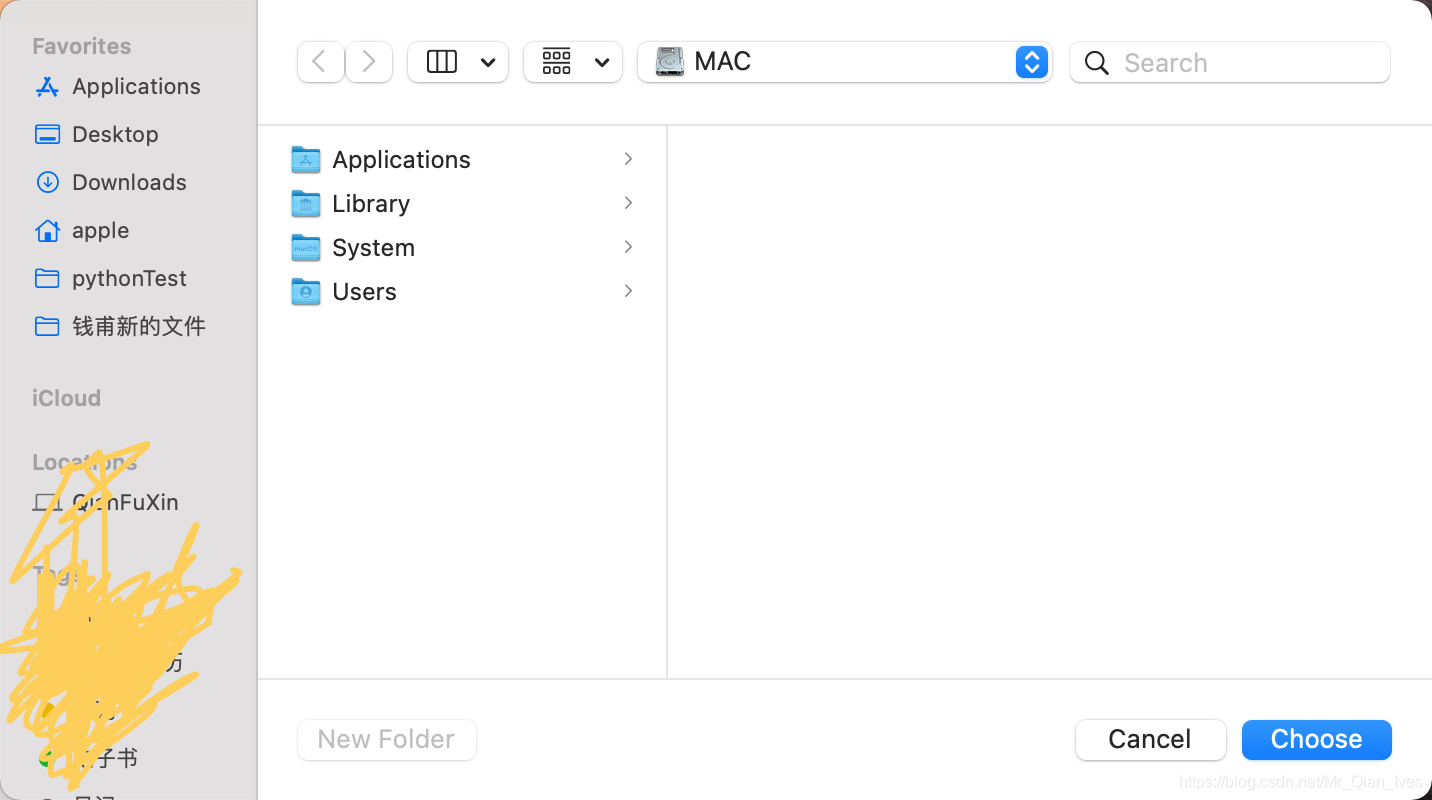The width and height of the screenshot is (1432, 800).
Task: Click the grid grouping icon in toolbar
Action: pyautogui.click(x=557, y=62)
